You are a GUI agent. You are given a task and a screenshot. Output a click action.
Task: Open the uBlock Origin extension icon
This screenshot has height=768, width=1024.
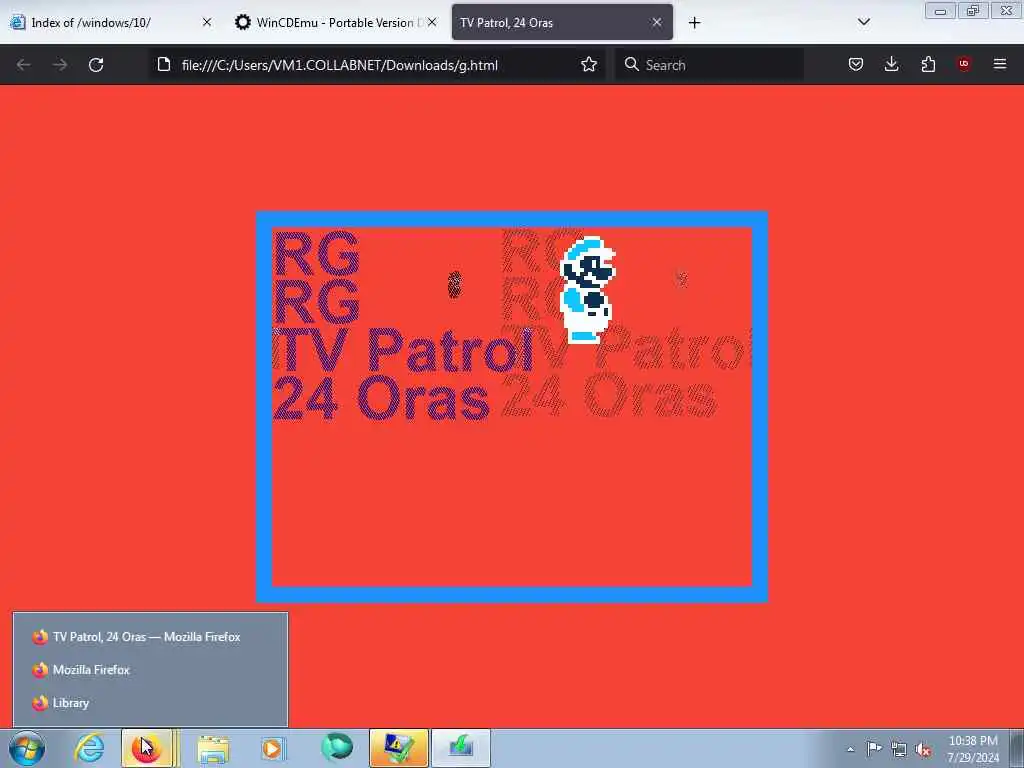[x=964, y=64]
